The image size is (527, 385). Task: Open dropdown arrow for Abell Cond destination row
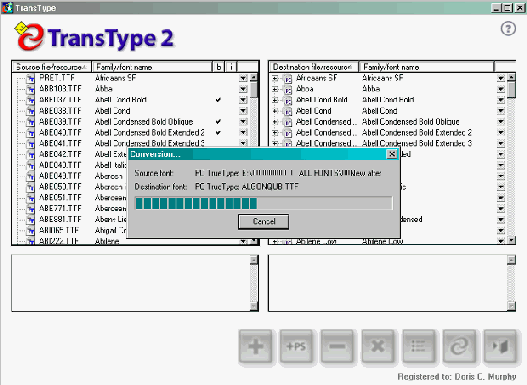501,111
